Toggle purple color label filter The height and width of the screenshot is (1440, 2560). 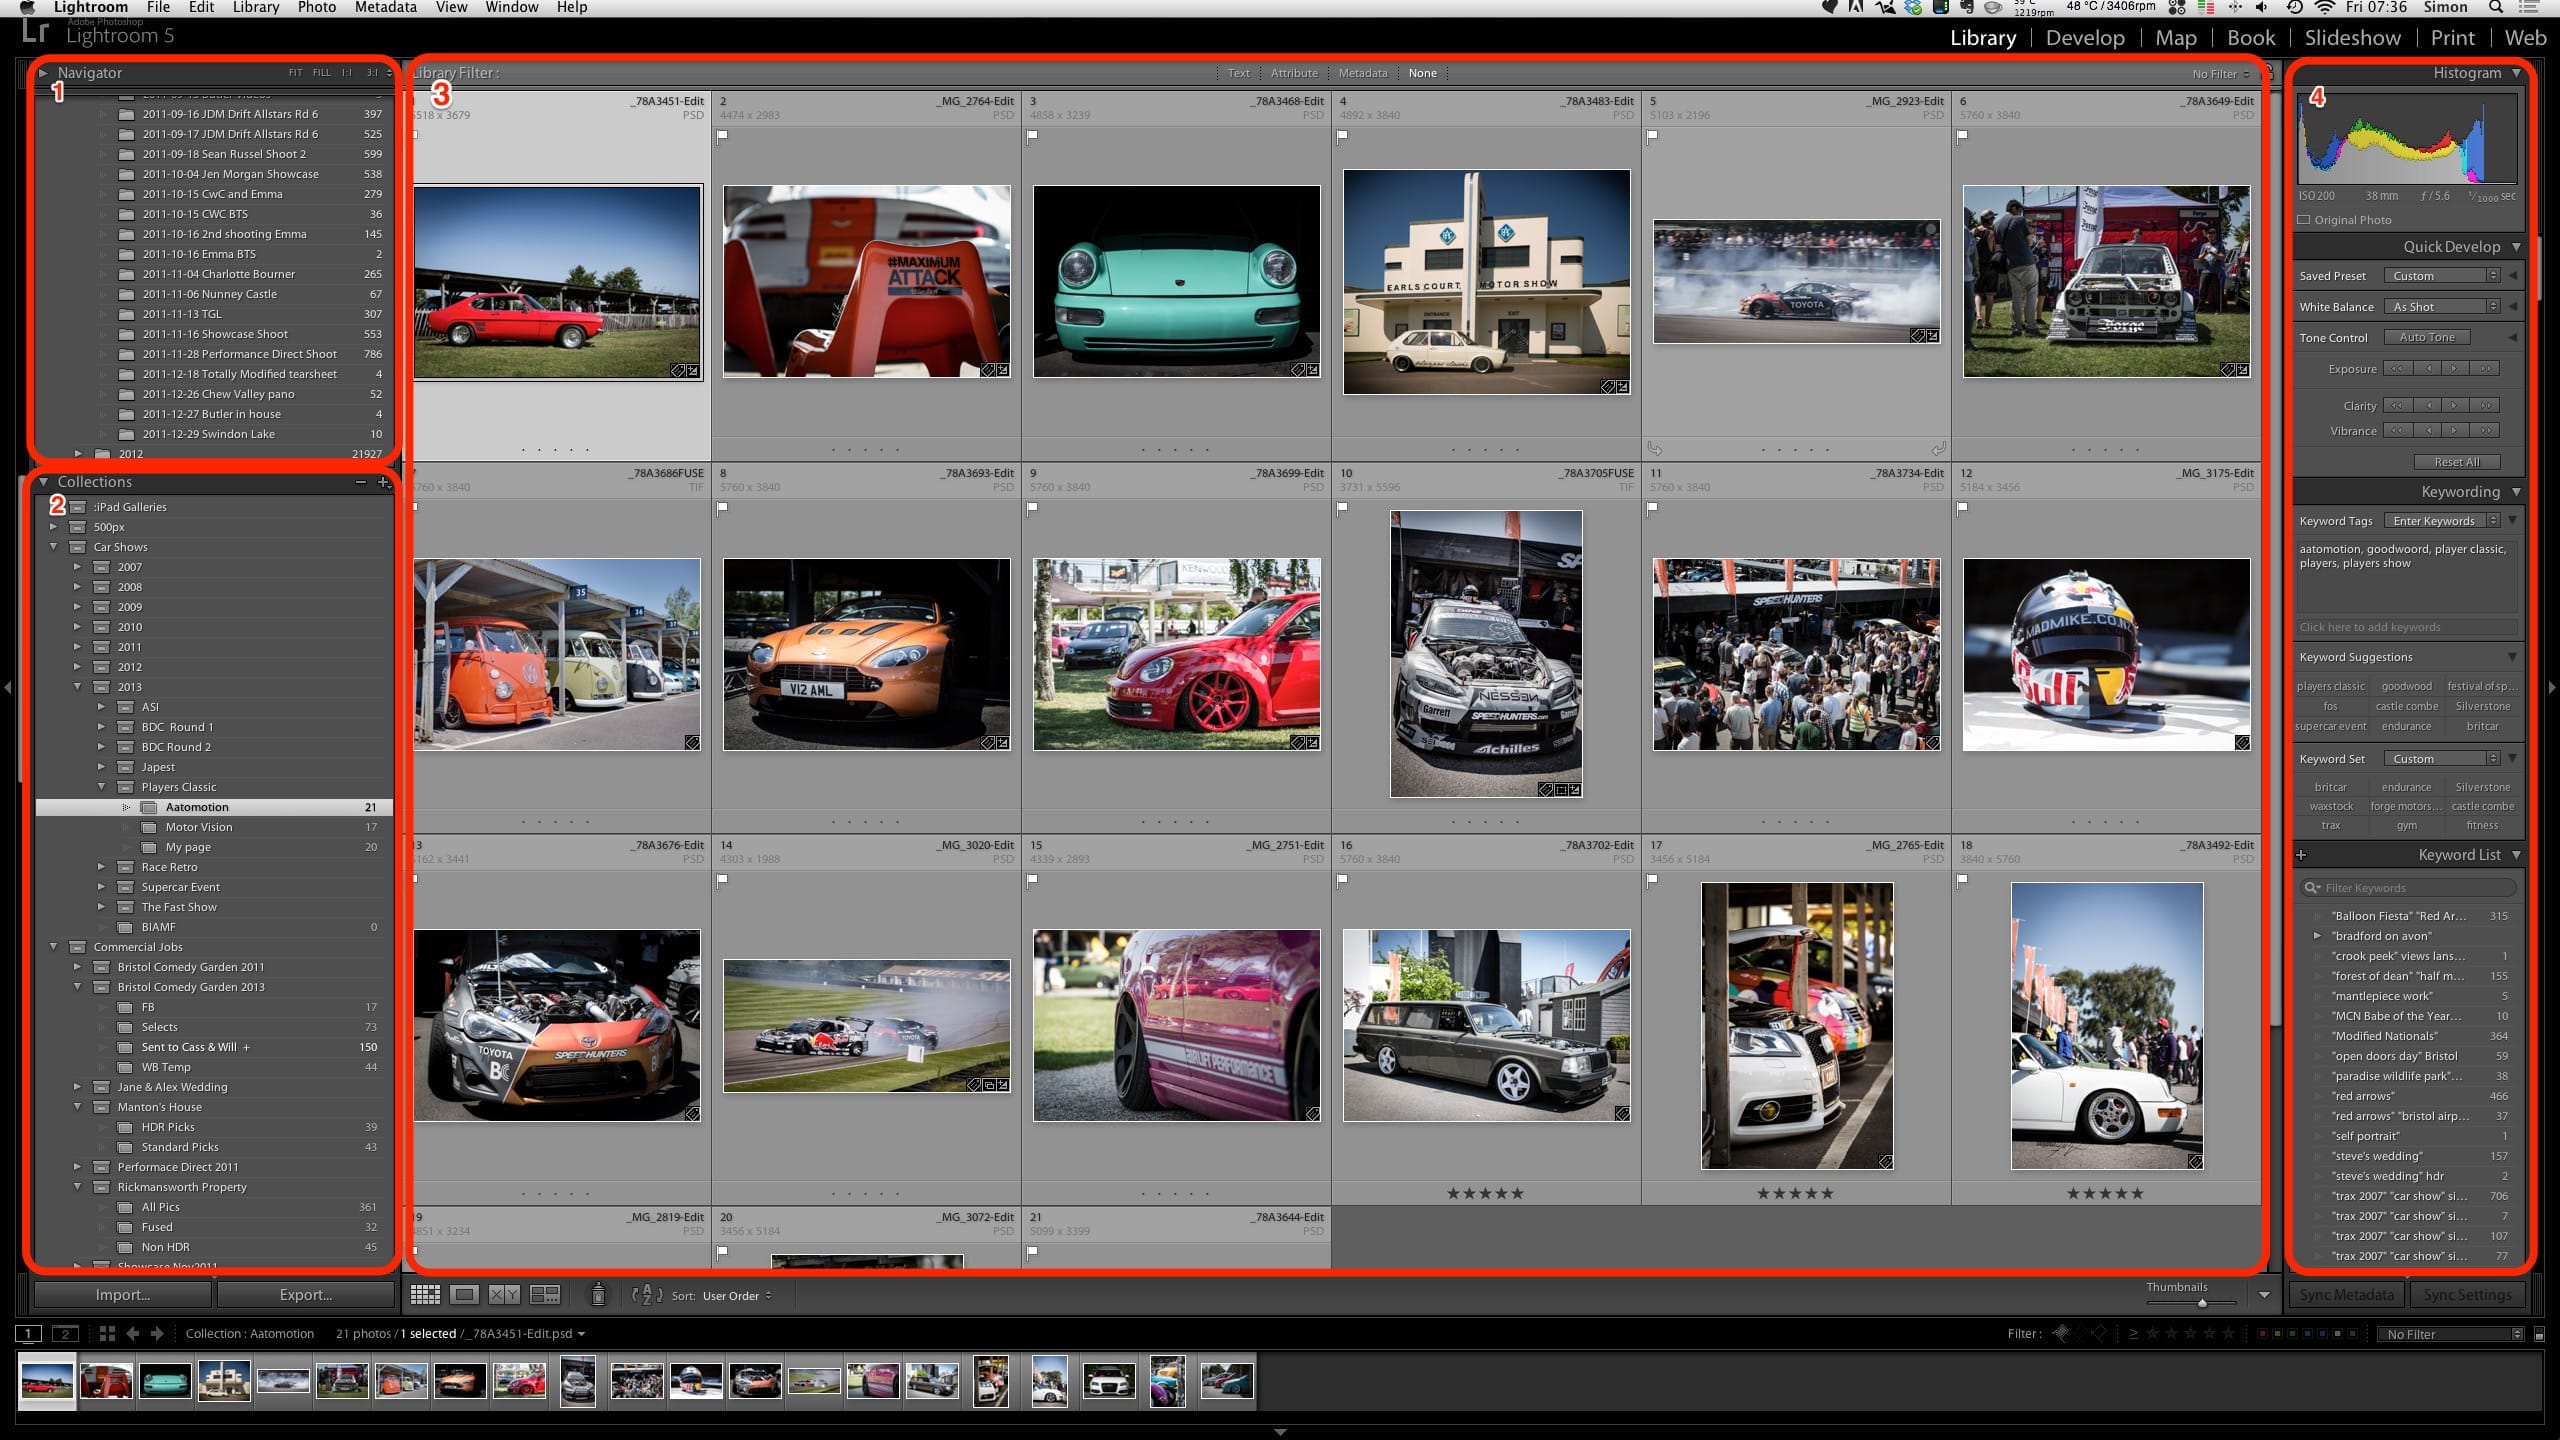pyautogui.click(x=2322, y=1333)
